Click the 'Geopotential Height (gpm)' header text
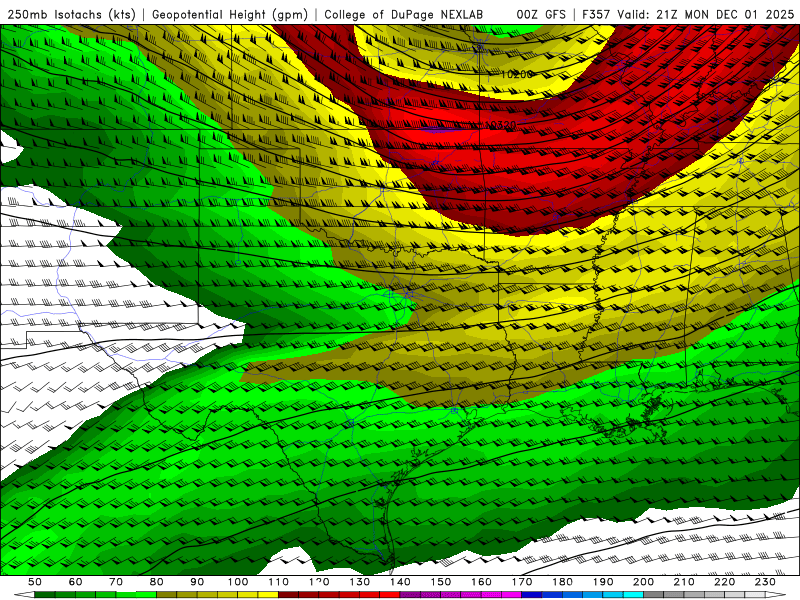 pos(230,14)
